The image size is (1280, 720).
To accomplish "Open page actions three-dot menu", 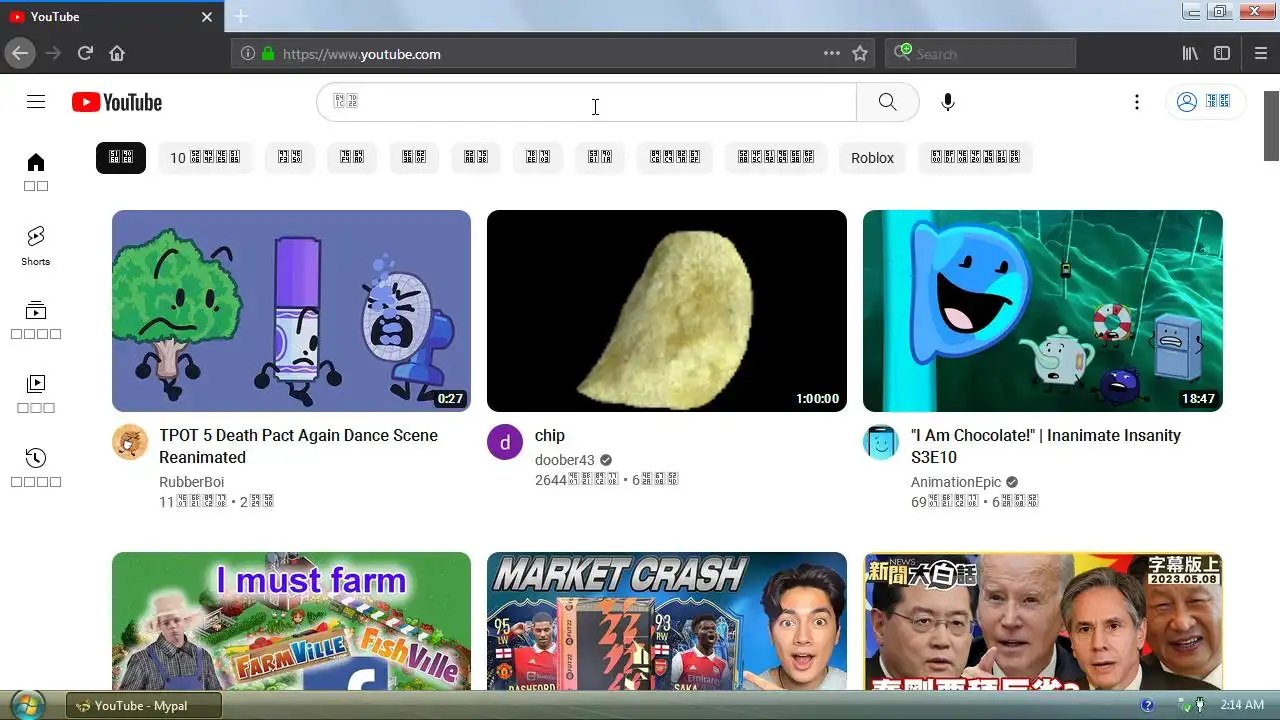I will click(832, 54).
